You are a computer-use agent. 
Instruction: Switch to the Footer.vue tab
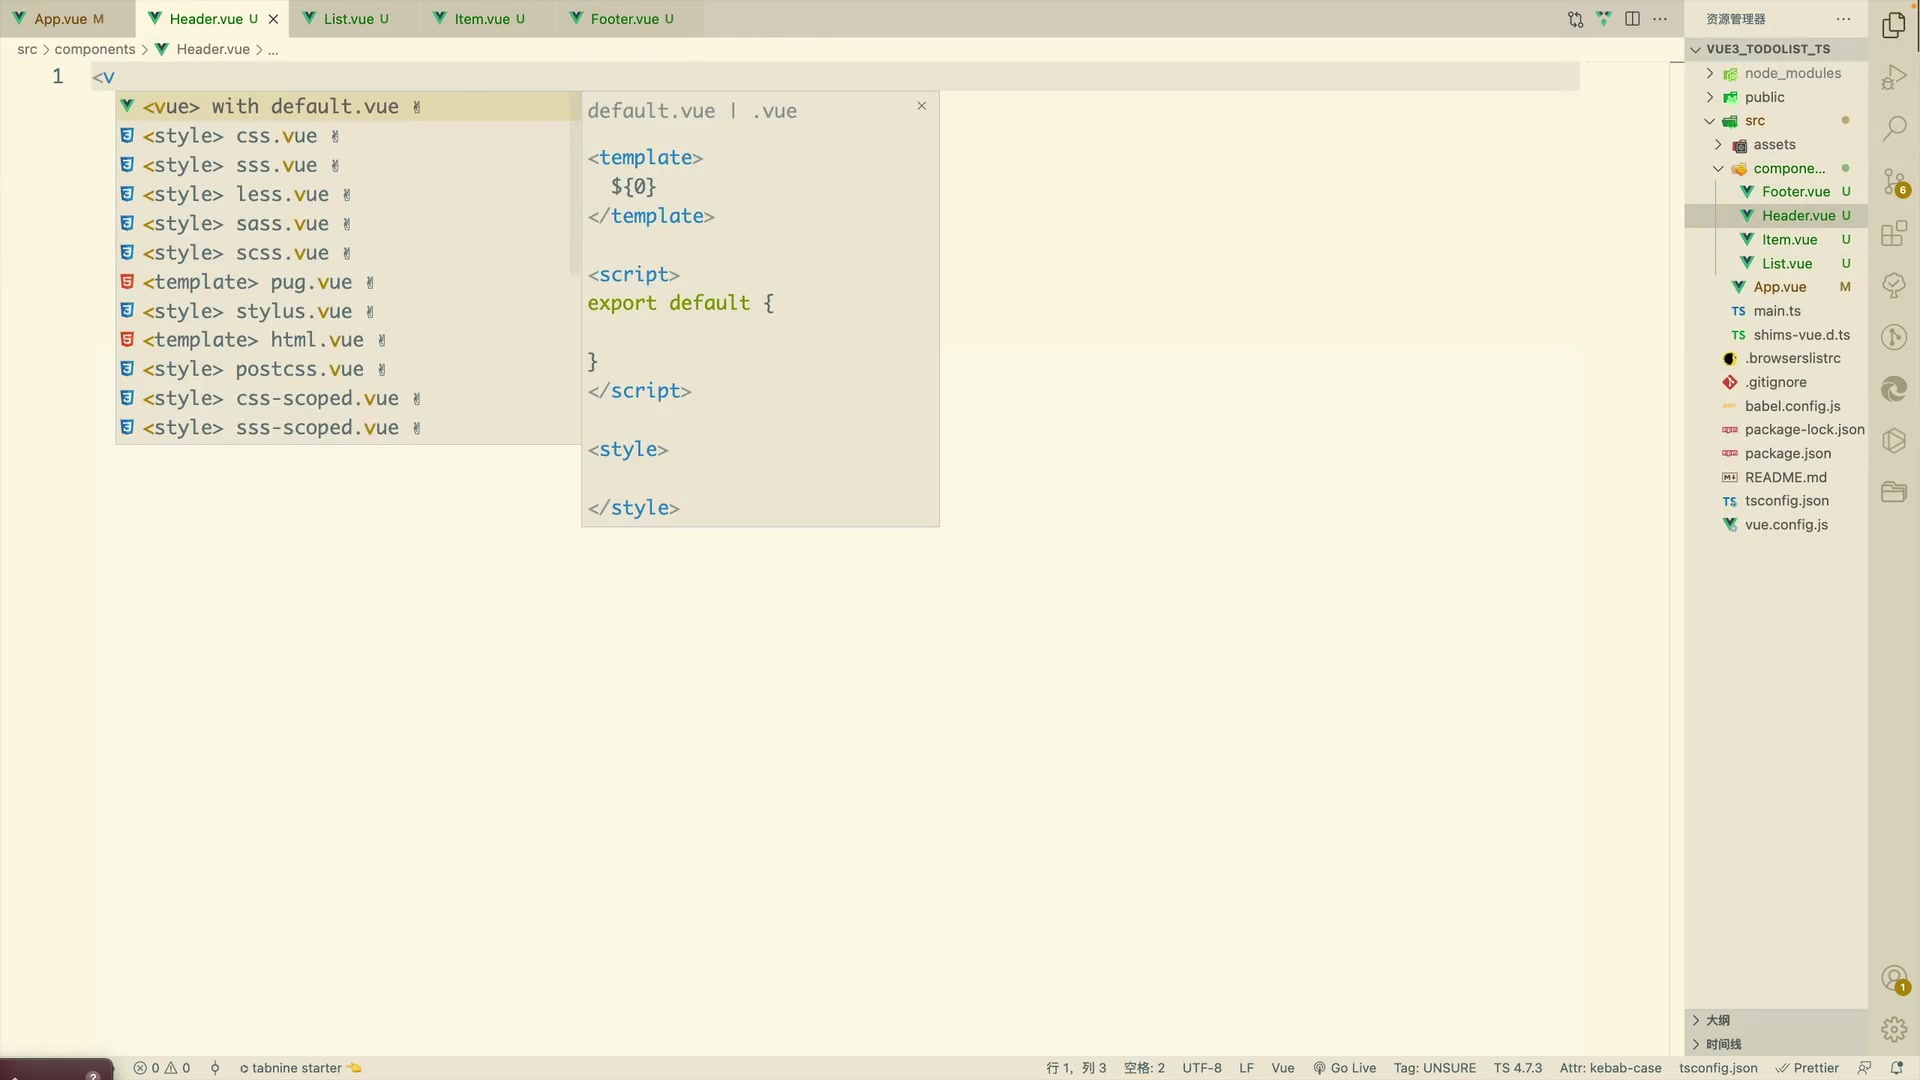click(623, 19)
